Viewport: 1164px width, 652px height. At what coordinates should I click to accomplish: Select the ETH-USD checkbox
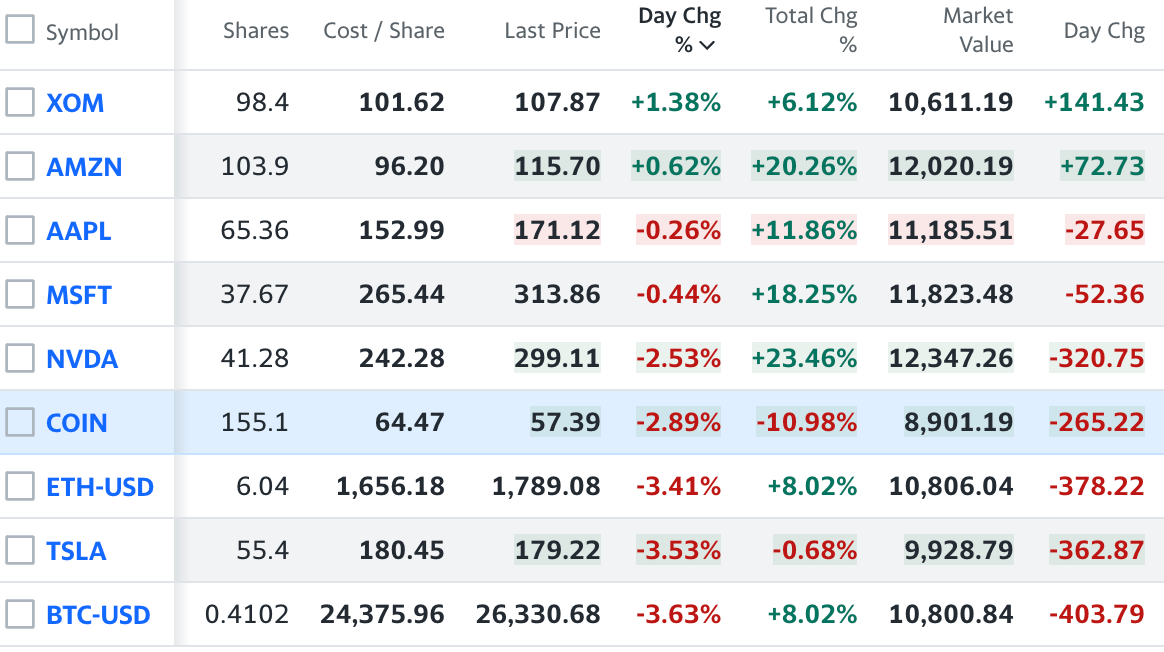point(20,486)
